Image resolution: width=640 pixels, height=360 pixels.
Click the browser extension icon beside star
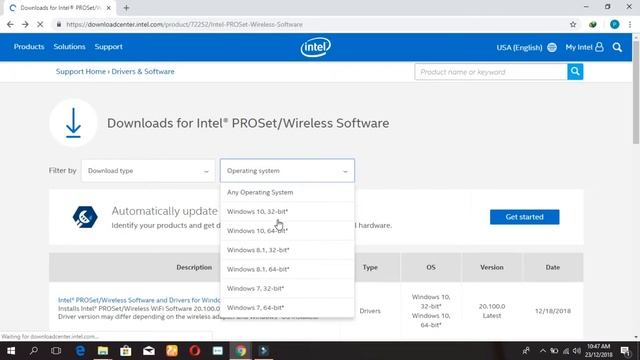pyautogui.click(x=593, y=24)
